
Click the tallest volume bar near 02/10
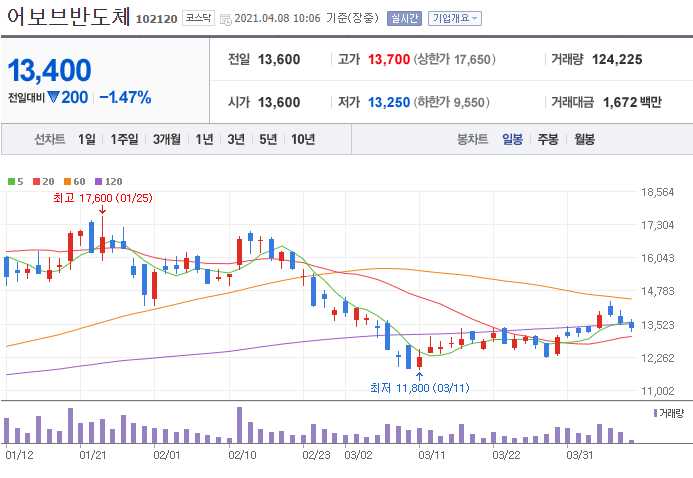[x=240, y=425]
